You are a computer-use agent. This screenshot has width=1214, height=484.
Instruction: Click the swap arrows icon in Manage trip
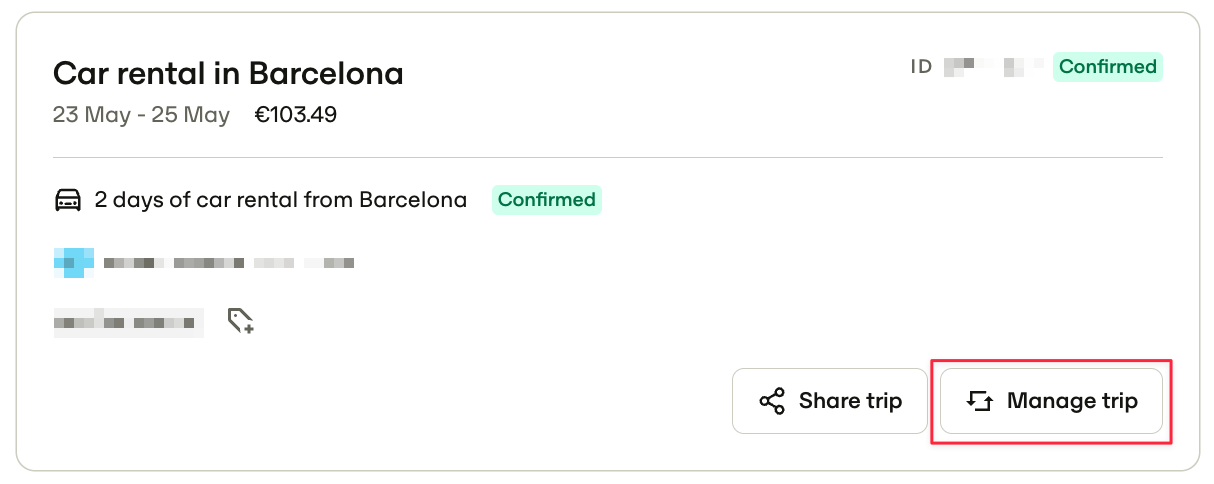(979, 402)
